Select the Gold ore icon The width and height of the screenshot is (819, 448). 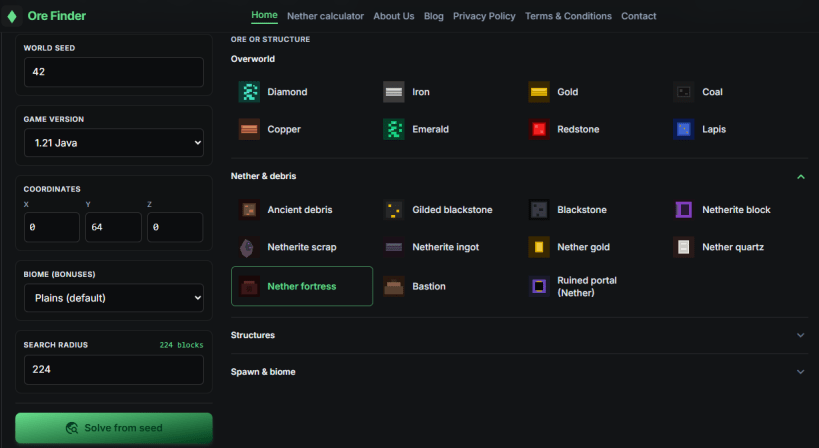coord(539,92)
